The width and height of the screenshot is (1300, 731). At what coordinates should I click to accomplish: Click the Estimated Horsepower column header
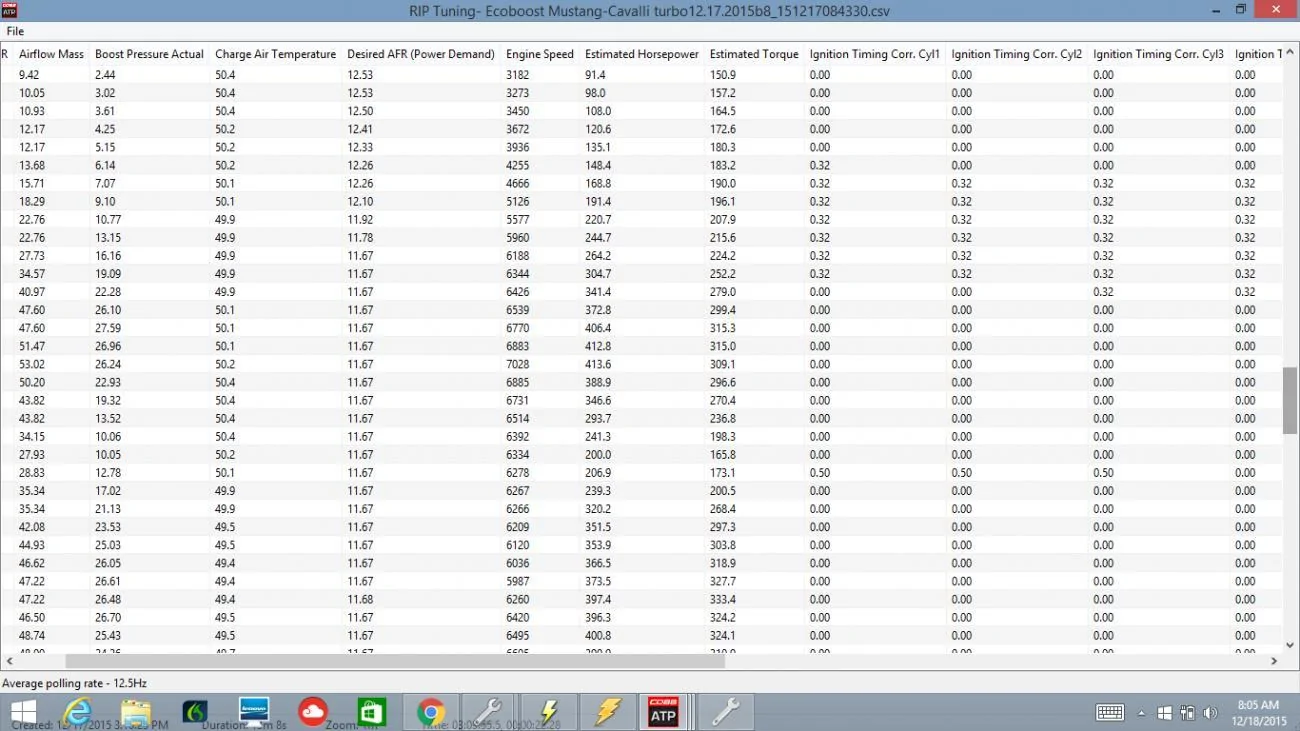642,54
